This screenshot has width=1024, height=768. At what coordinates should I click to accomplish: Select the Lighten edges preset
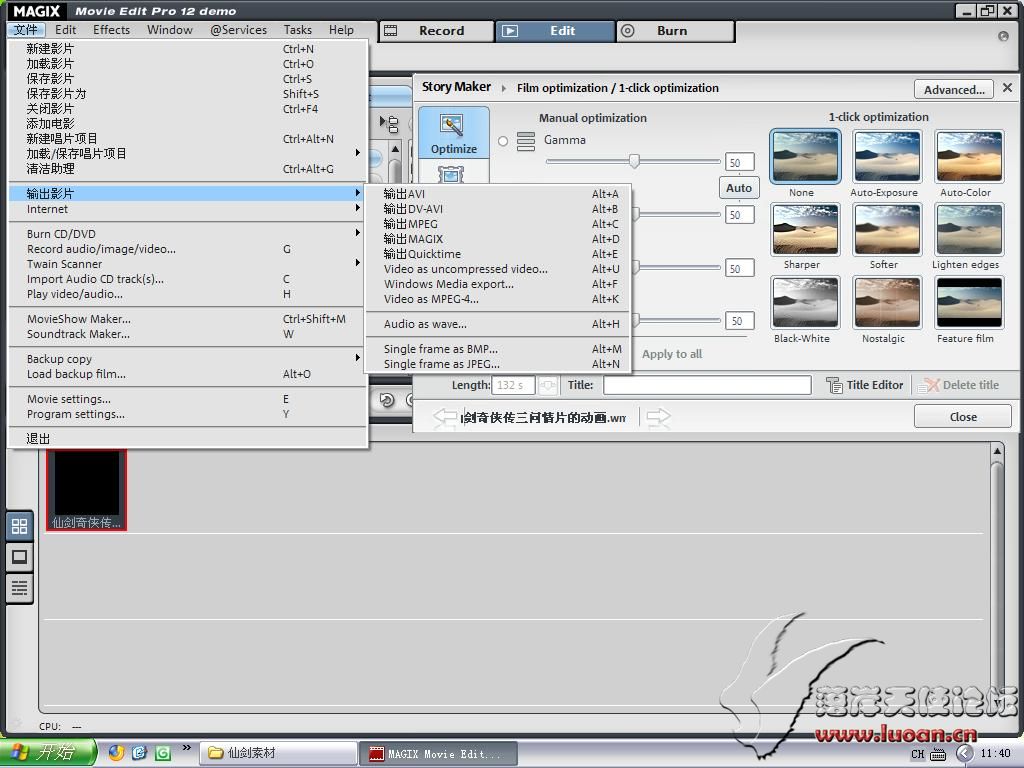[969, 229]
